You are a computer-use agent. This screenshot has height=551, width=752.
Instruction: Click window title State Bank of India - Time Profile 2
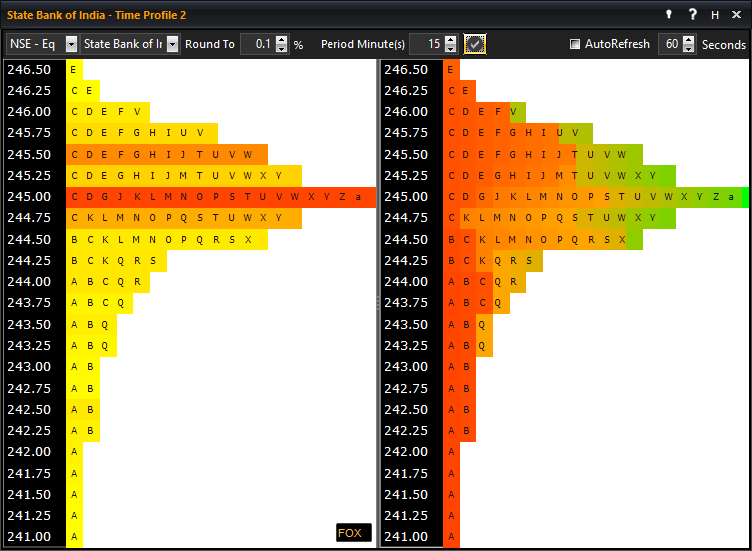pos(96,15)
